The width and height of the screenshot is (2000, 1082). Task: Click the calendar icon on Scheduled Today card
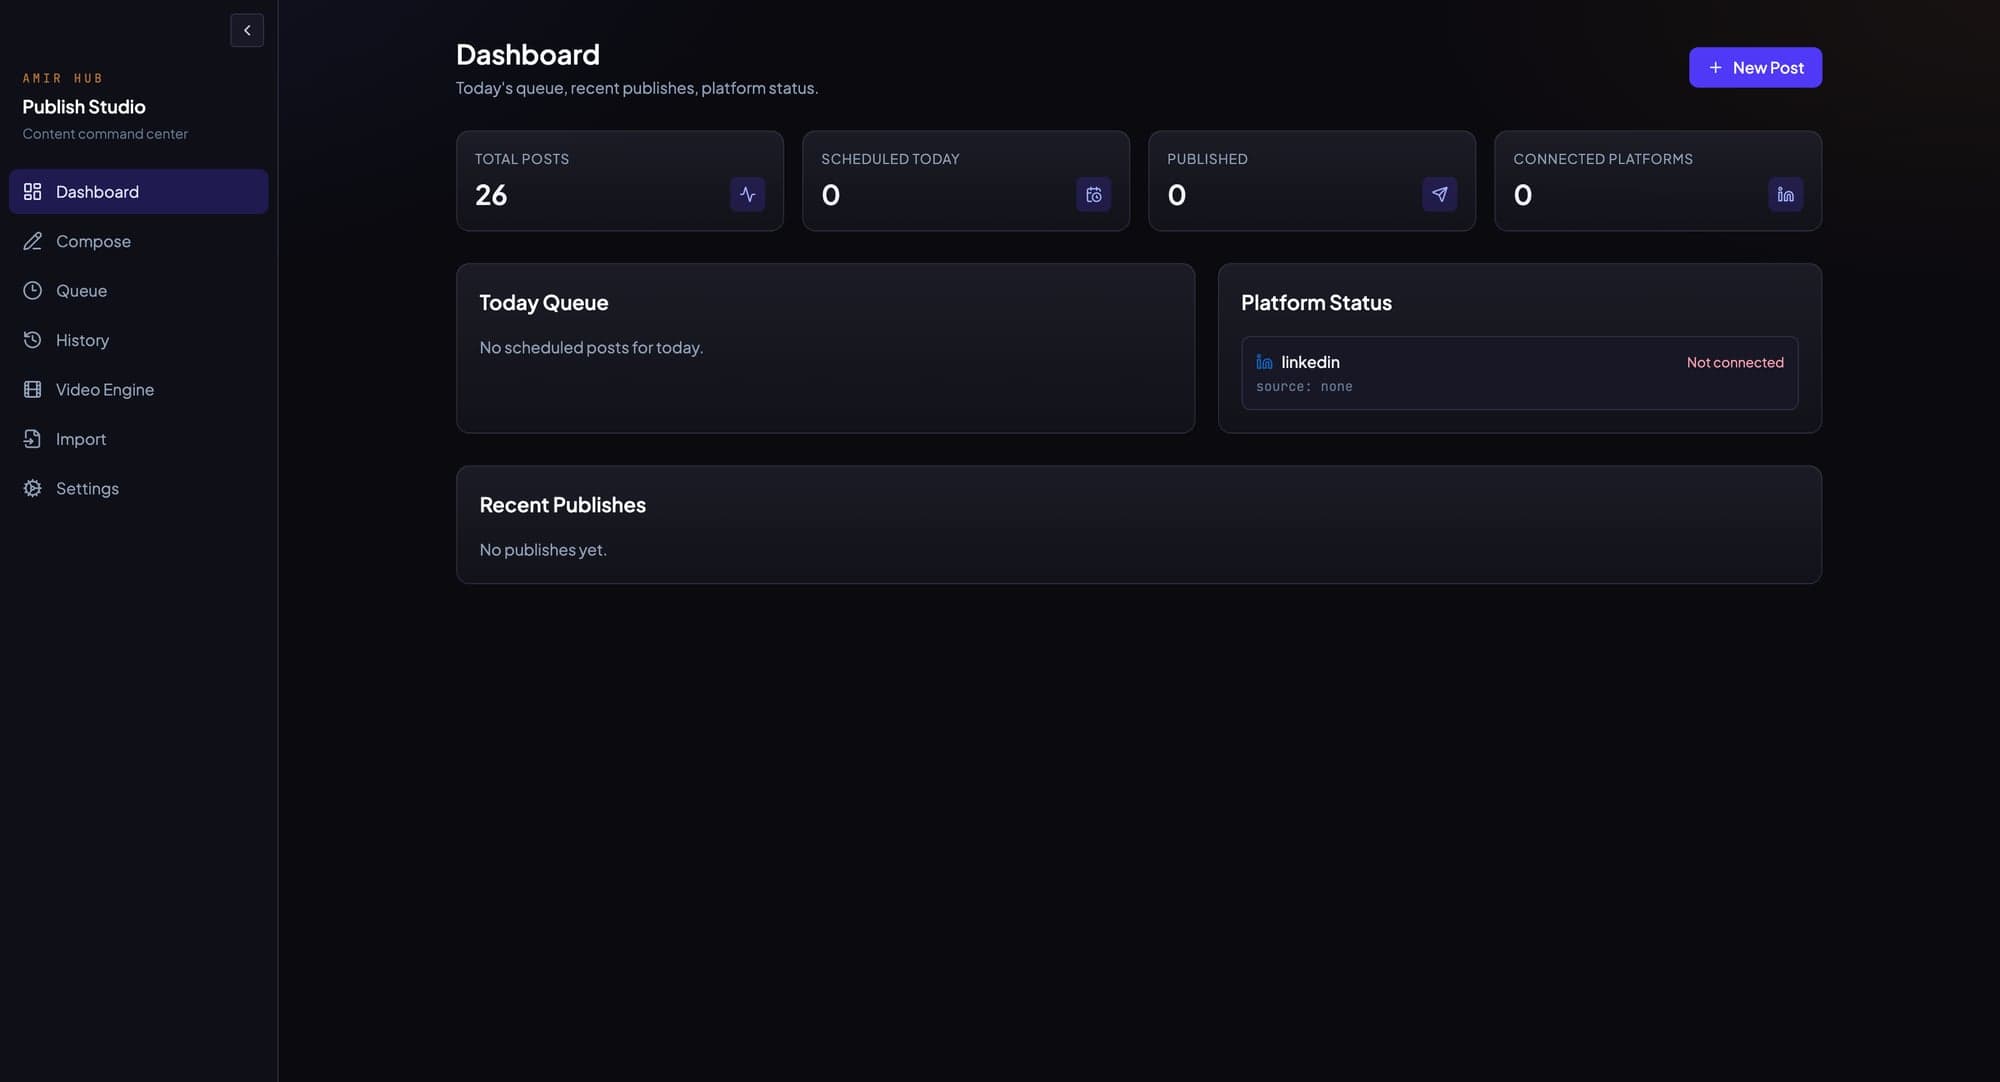coord(1093,194)
